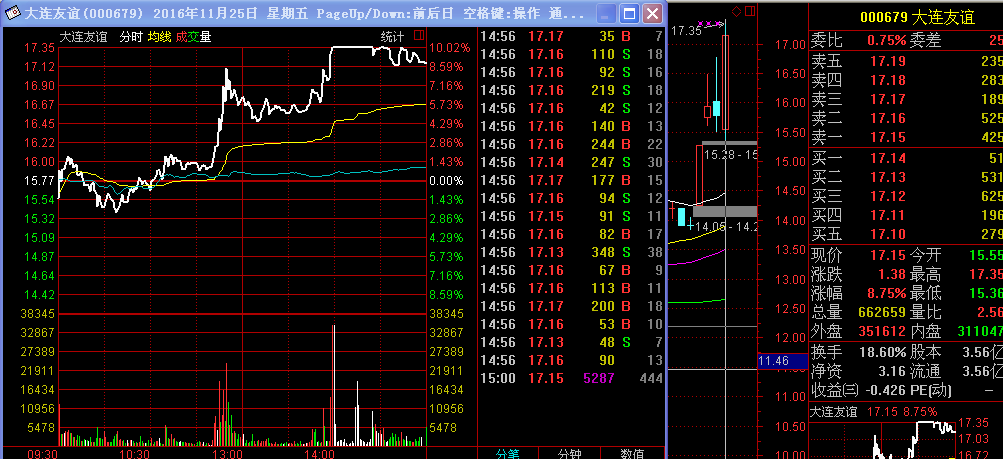Switch to the 数值 tab
Image resolution: width=1003 pixels, height=459 pixels.
(x=632, y=452)
